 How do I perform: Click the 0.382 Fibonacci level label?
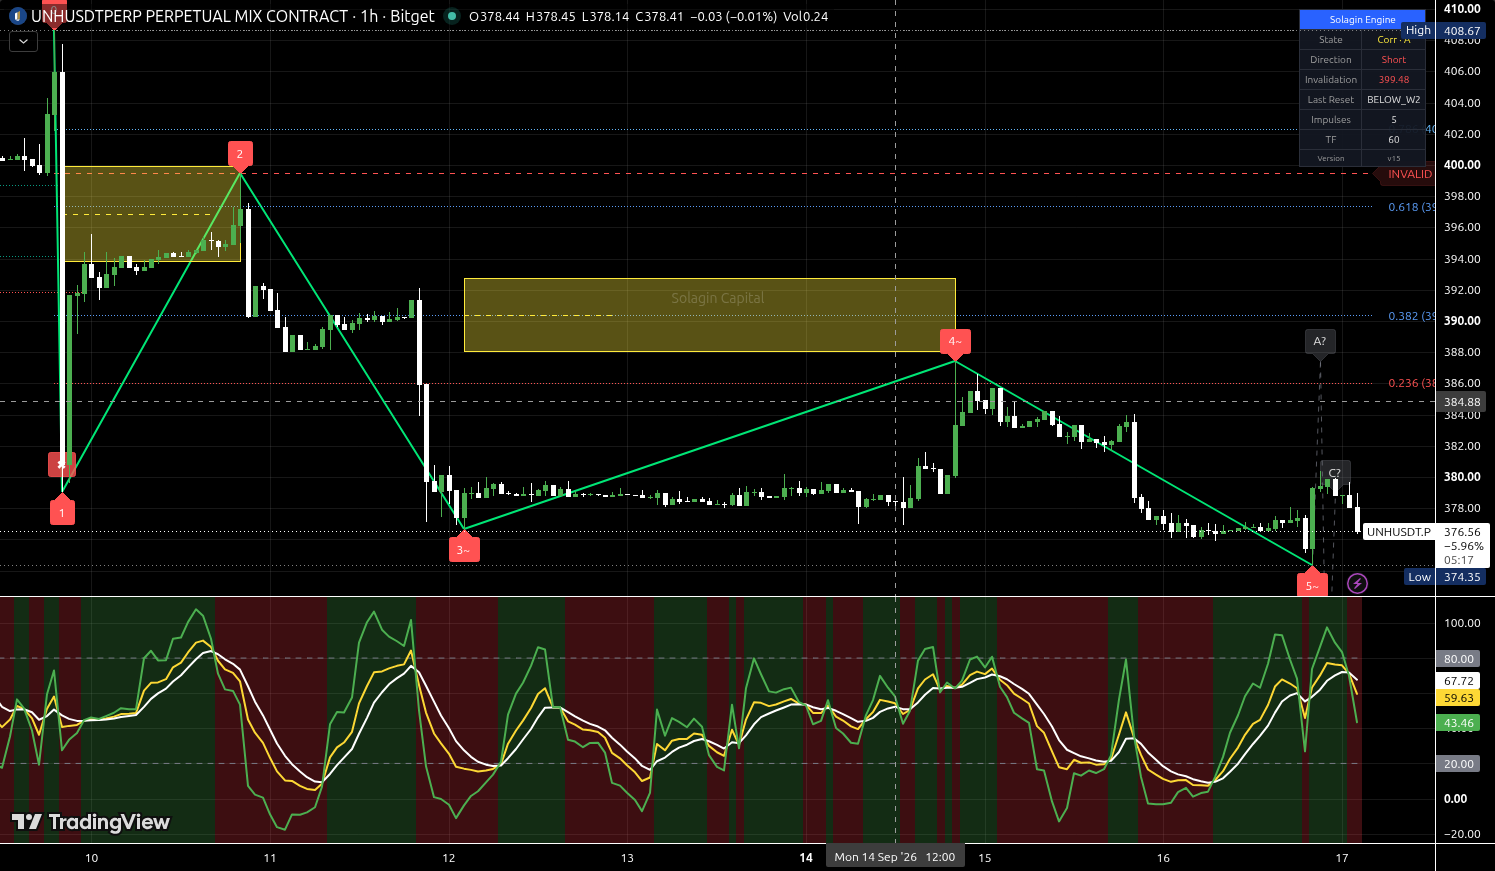click(1411, 316)
